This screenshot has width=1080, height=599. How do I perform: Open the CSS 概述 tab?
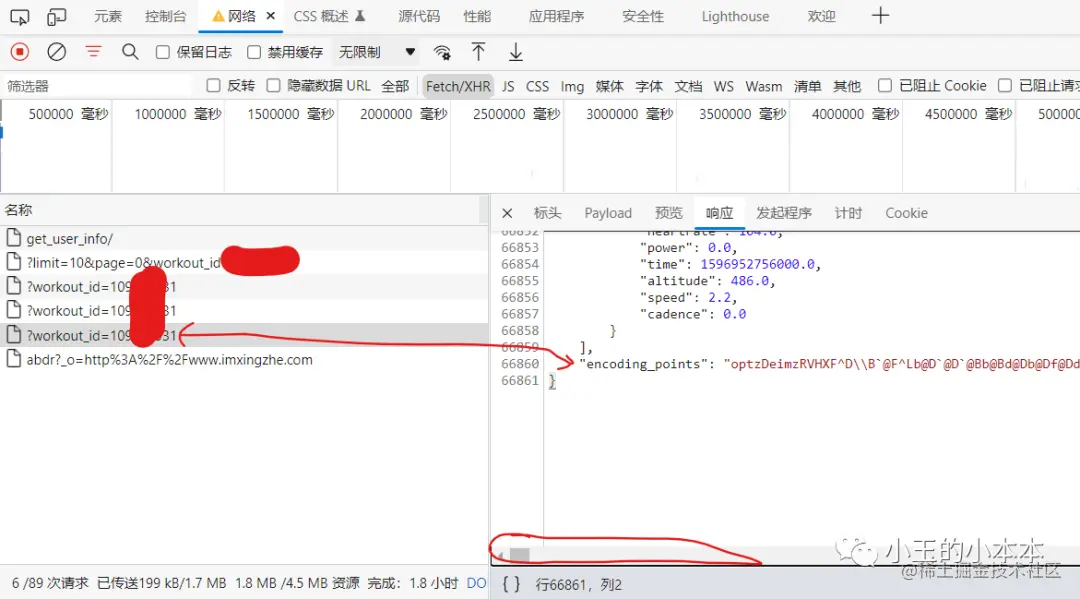(329, 17)
